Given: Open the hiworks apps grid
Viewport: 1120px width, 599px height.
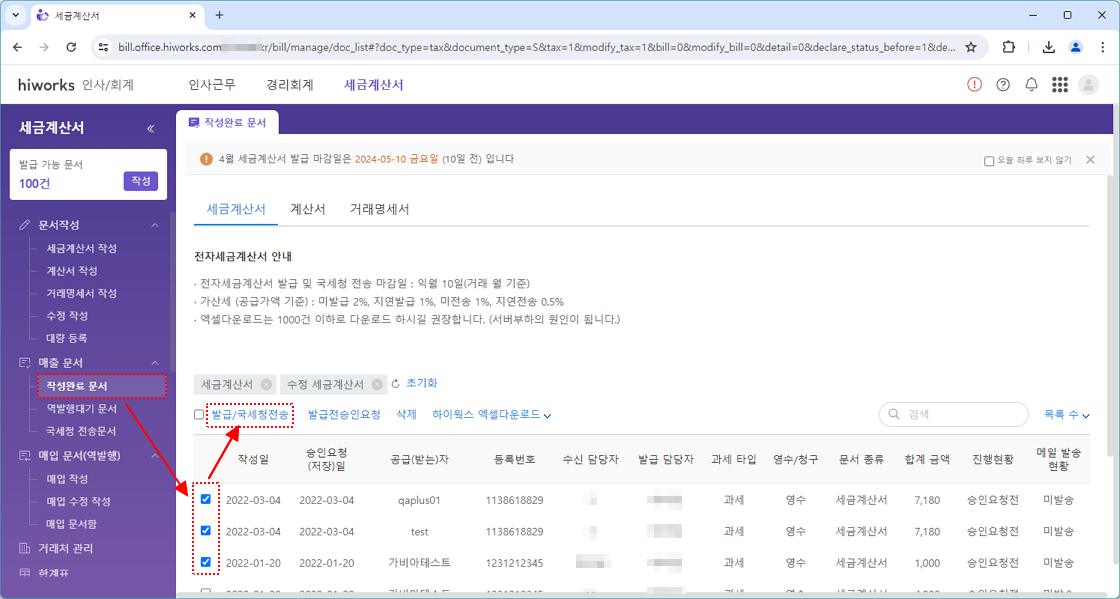Looking at the screenshot, I should click(x=1060, y=85).
